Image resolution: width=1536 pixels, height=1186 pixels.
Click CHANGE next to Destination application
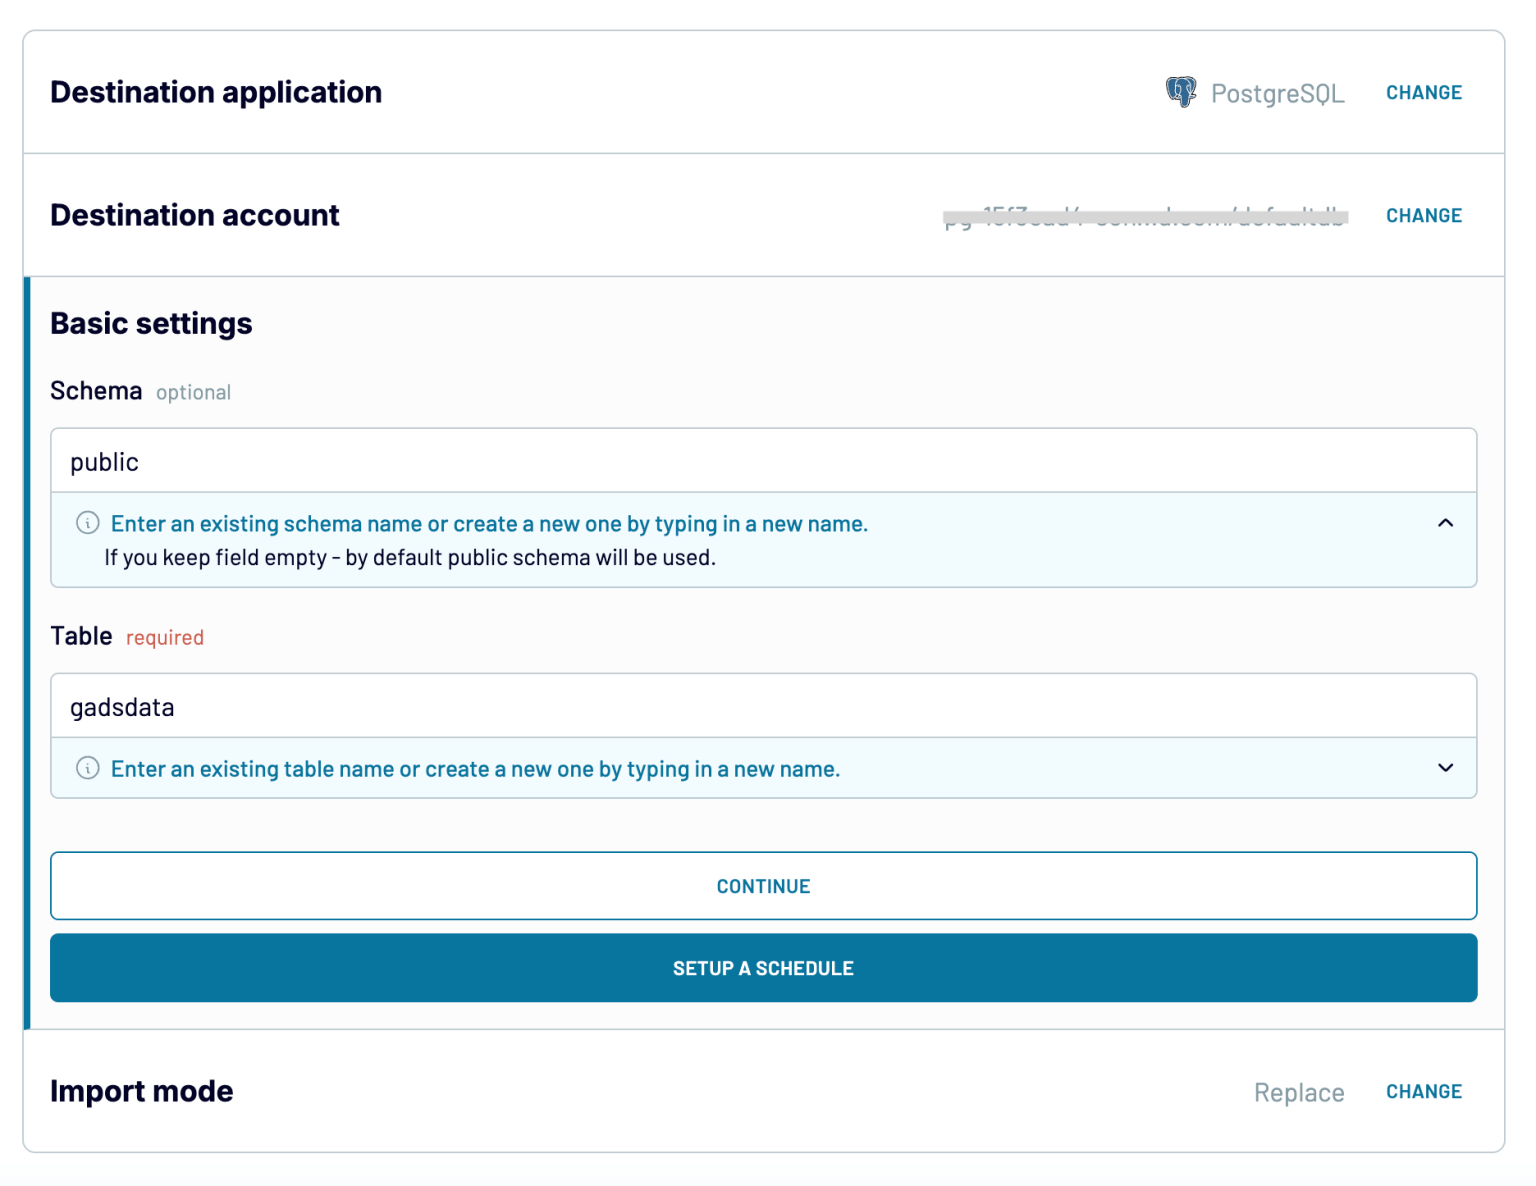coord(1423,92)
